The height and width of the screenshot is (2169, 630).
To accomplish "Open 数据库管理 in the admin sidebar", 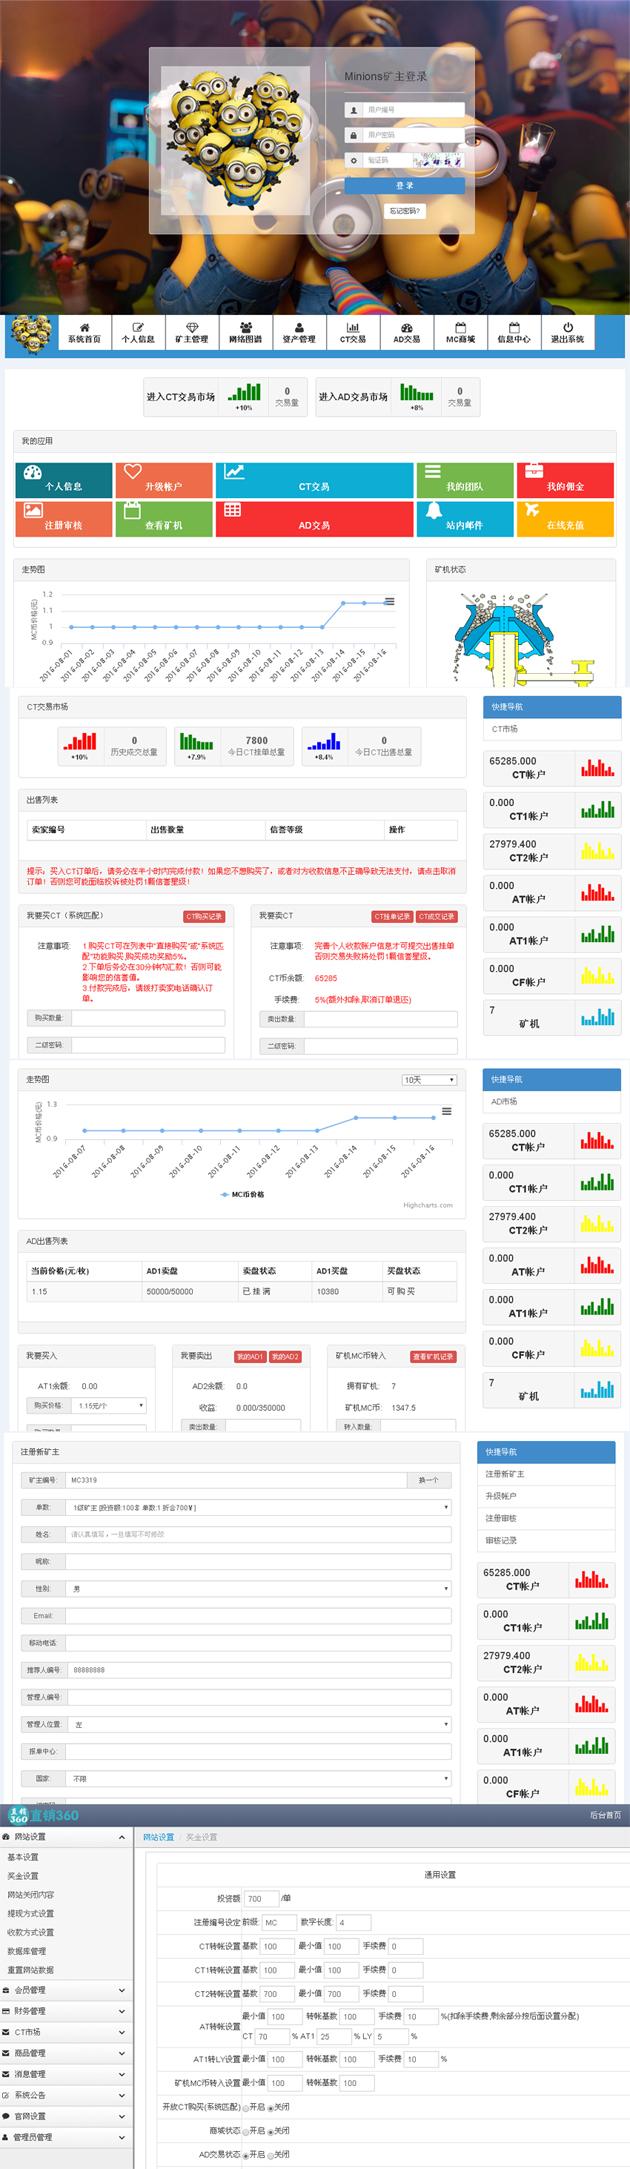I will coord(27,1951).
